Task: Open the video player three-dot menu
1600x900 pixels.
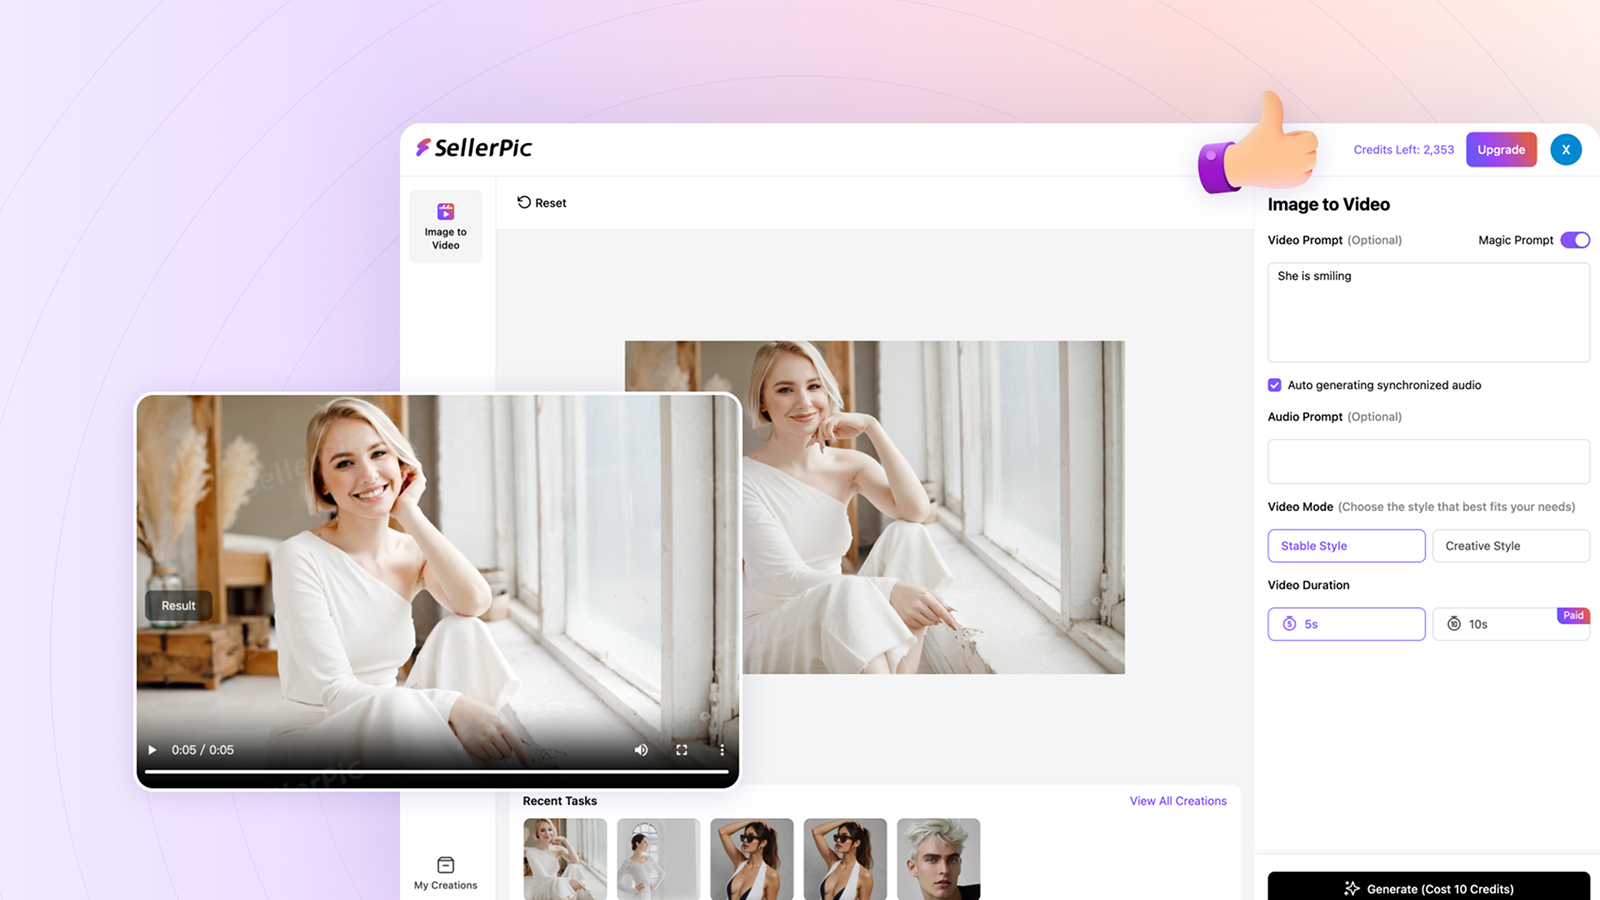Action: (x=722, y=749)
